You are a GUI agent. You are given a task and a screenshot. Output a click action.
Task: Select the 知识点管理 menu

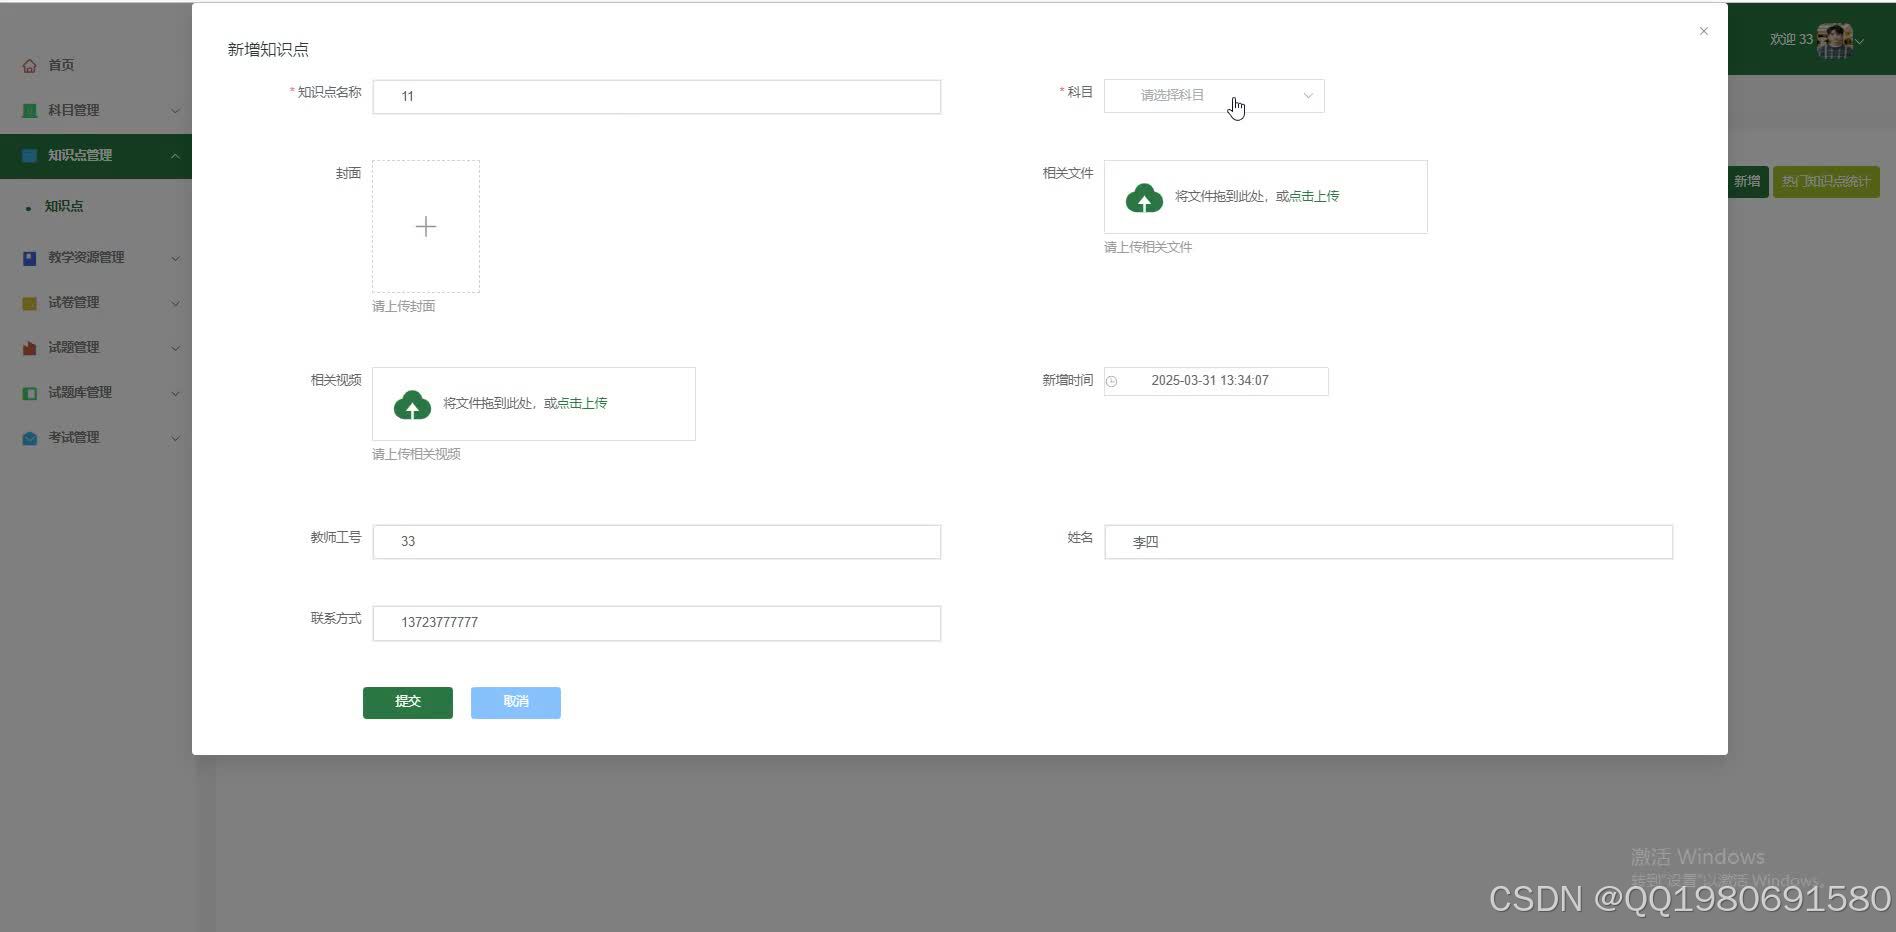(96, 156)
